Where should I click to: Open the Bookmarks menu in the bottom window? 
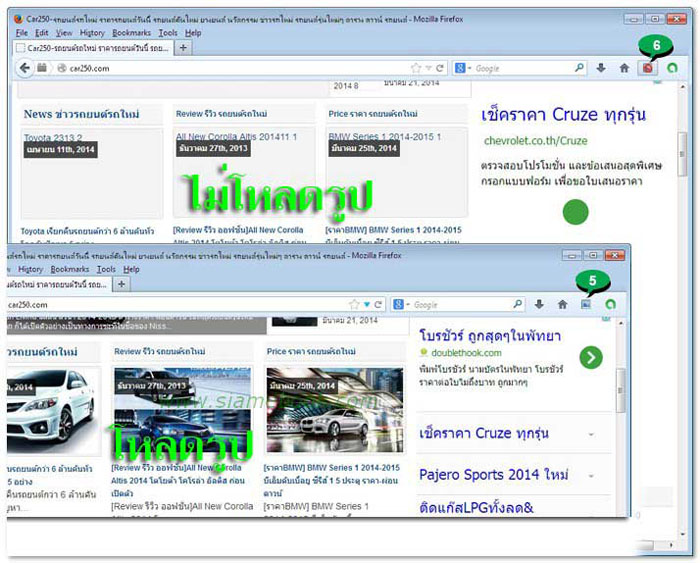[70, 269]
